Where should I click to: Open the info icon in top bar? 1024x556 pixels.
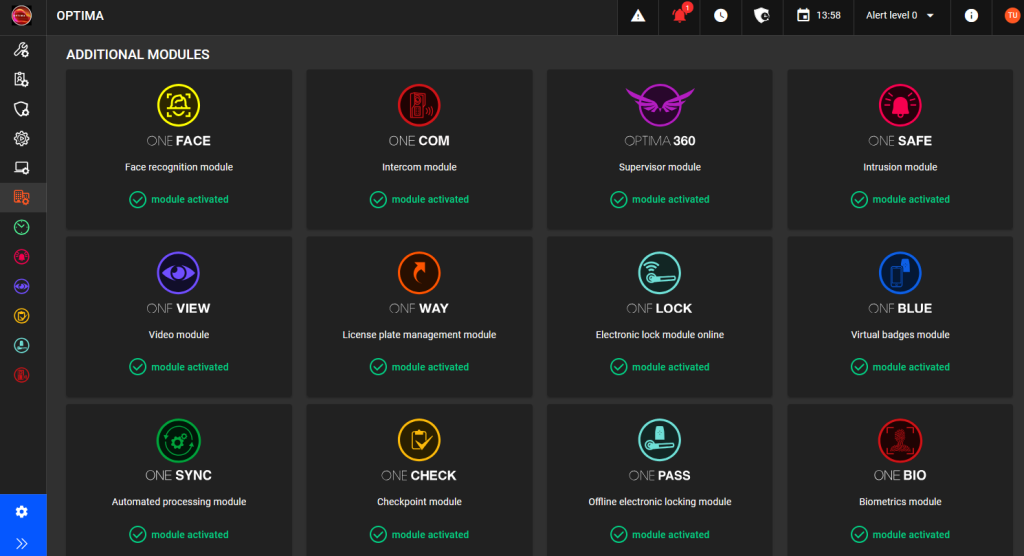point(970,16)
